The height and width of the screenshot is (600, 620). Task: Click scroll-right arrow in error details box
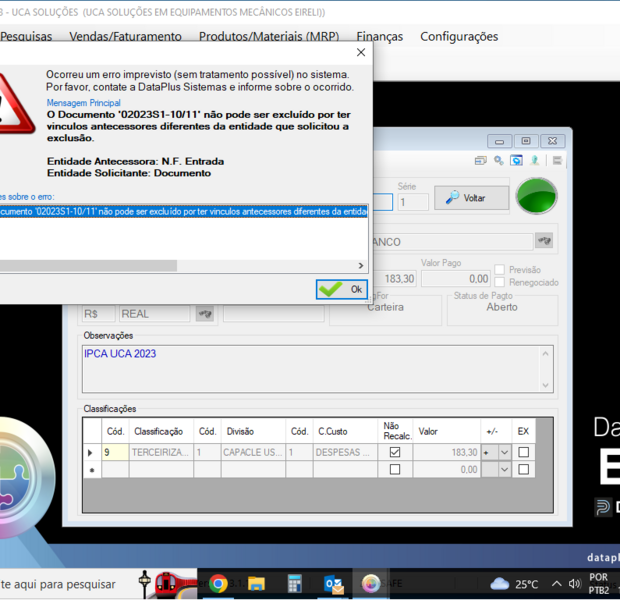pos(361,266)
